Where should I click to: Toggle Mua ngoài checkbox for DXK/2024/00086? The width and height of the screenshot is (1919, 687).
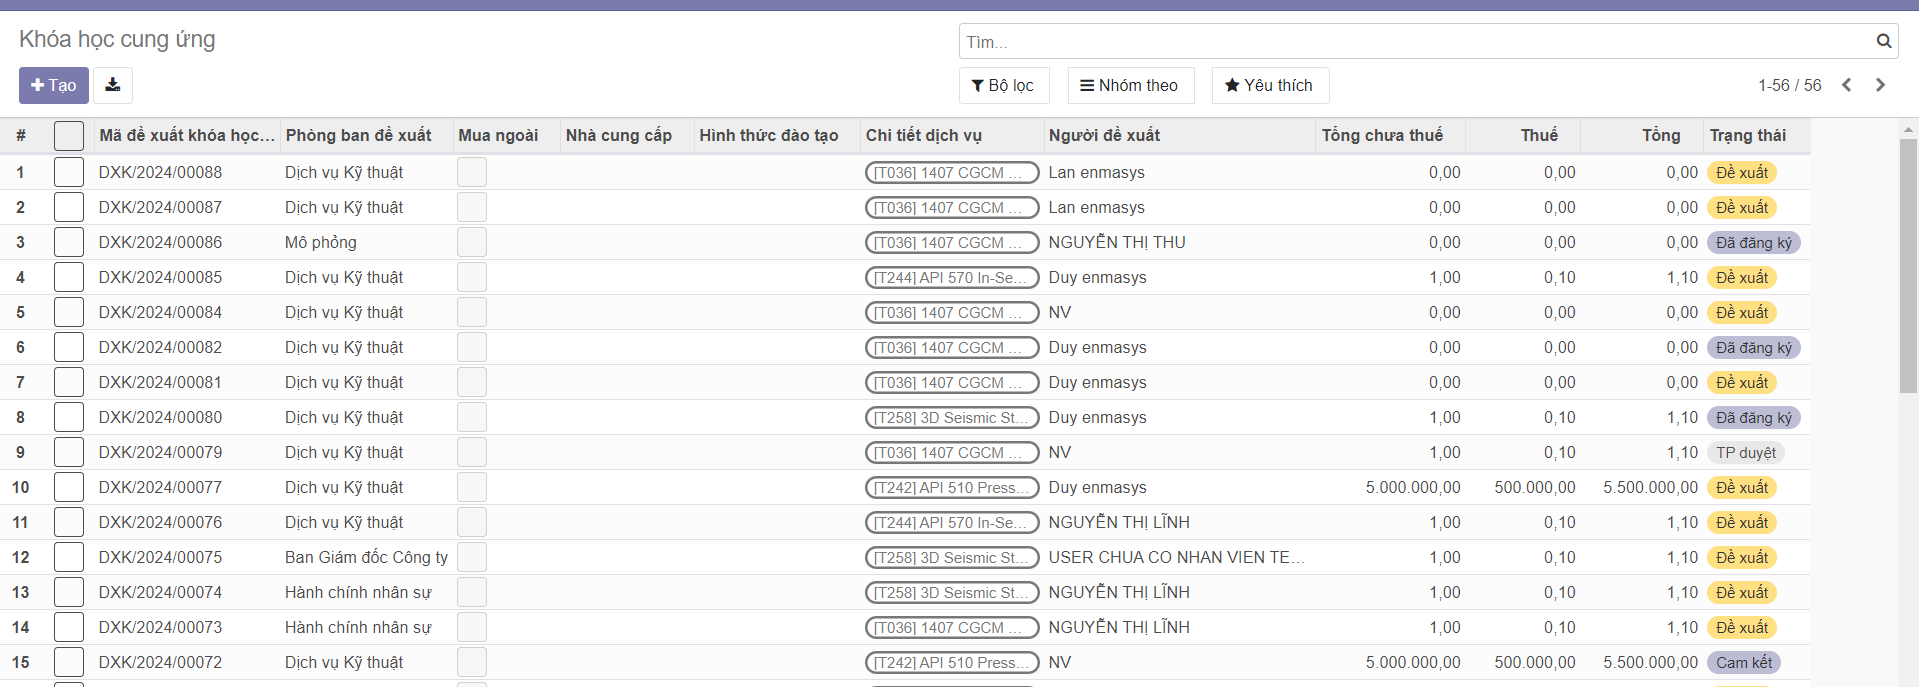click(472, 242)
